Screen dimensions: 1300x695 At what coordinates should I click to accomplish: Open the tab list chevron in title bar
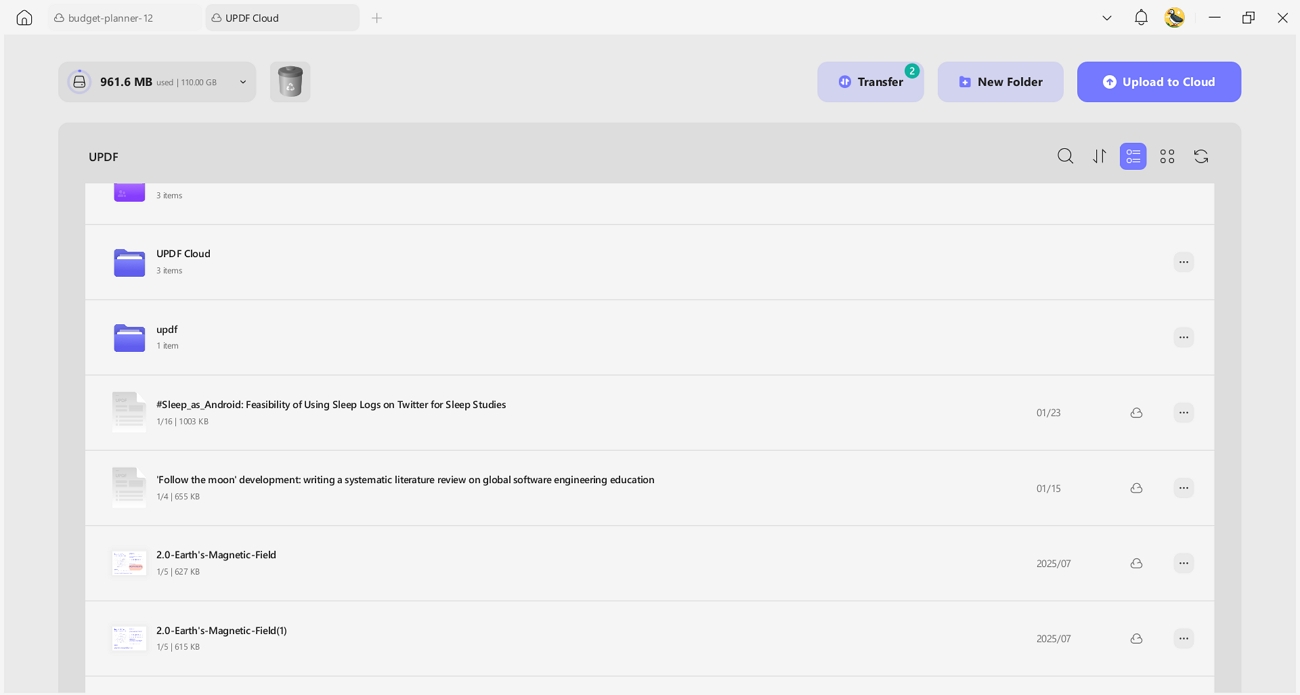[1107, 17]
